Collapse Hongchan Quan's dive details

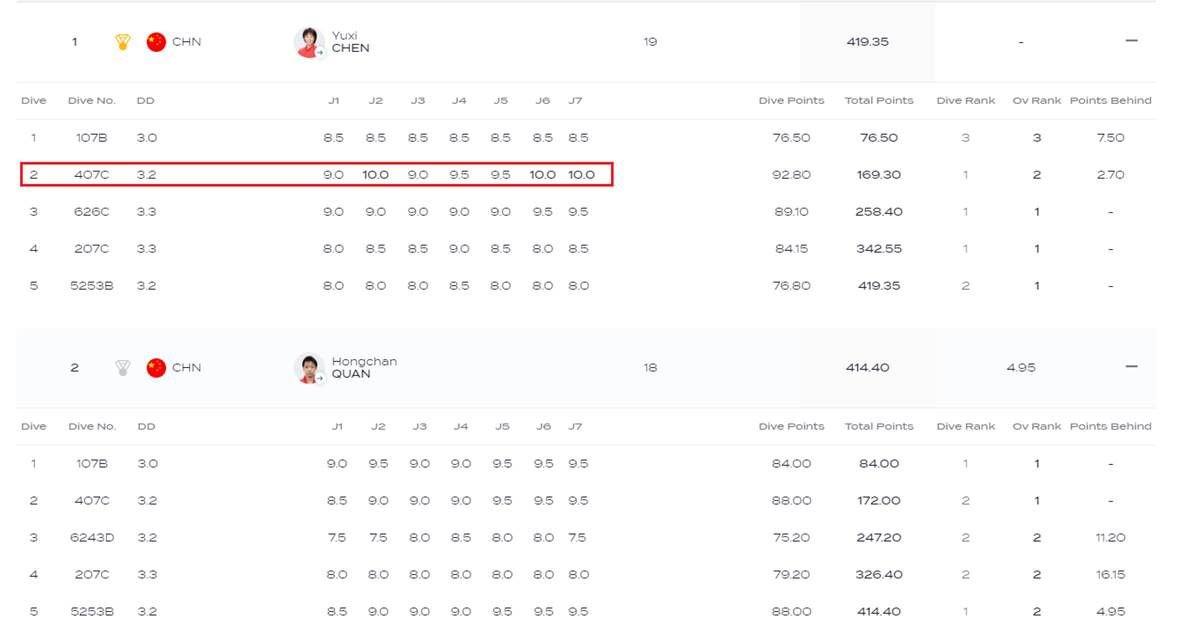[1132, 367]
